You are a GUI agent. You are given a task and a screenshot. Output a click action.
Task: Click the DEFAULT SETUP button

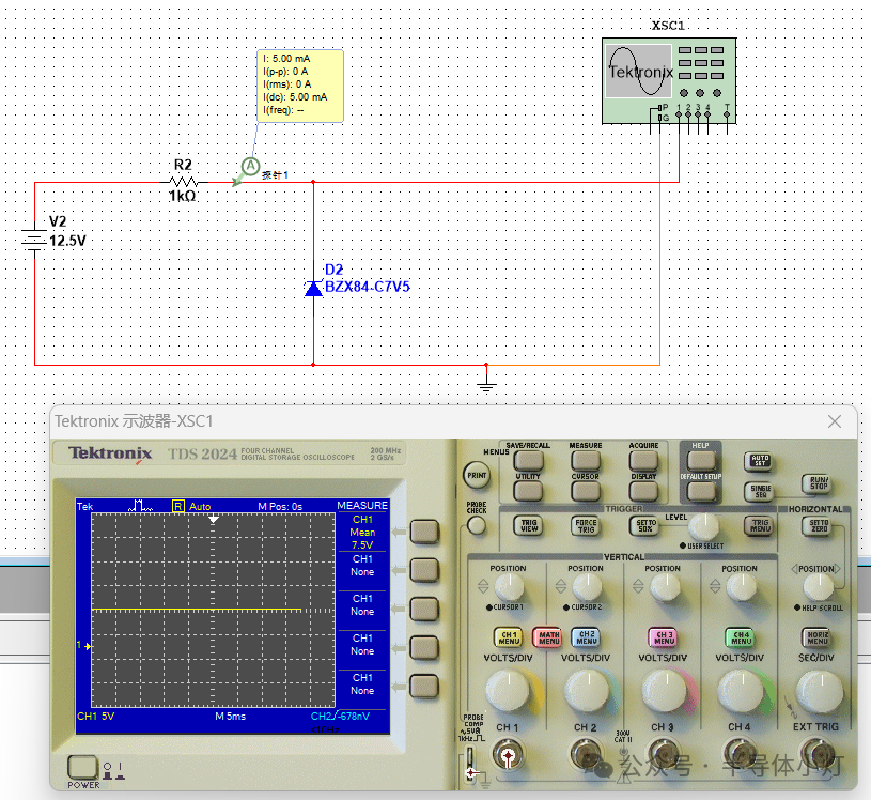tap(701, 491)
